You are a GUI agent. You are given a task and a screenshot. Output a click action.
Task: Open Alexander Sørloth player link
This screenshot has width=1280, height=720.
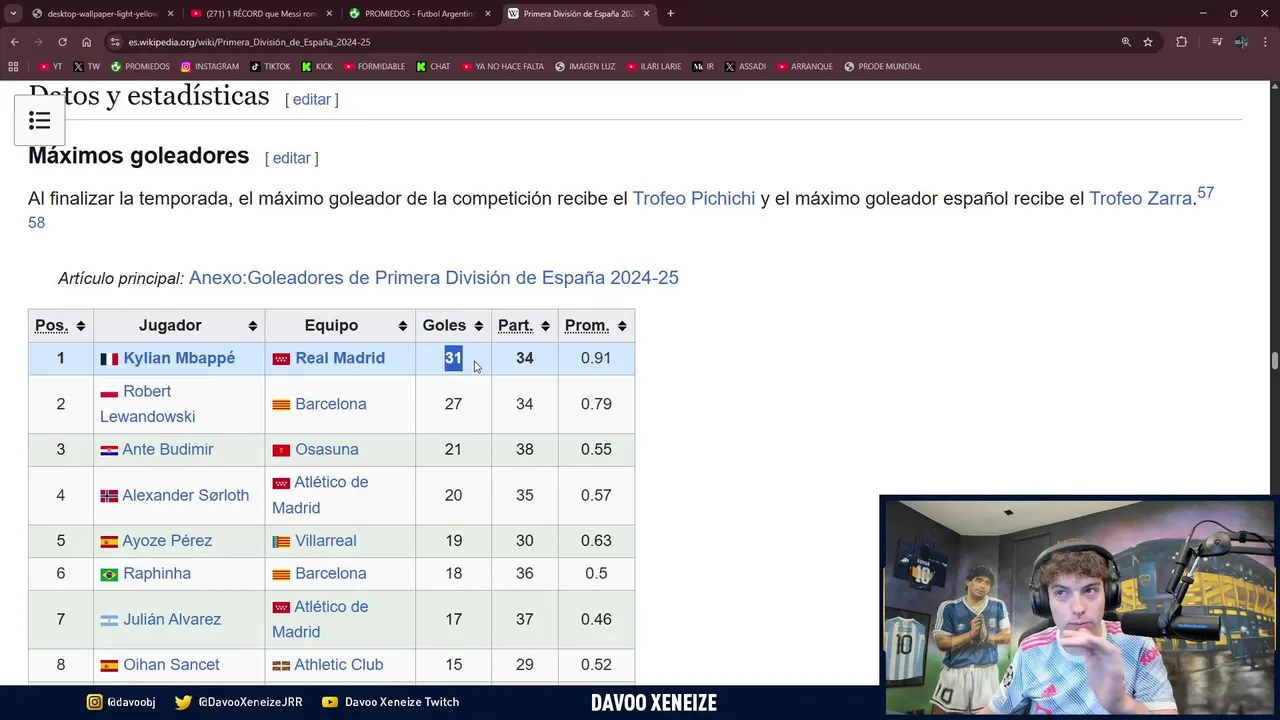coord(185,495)
